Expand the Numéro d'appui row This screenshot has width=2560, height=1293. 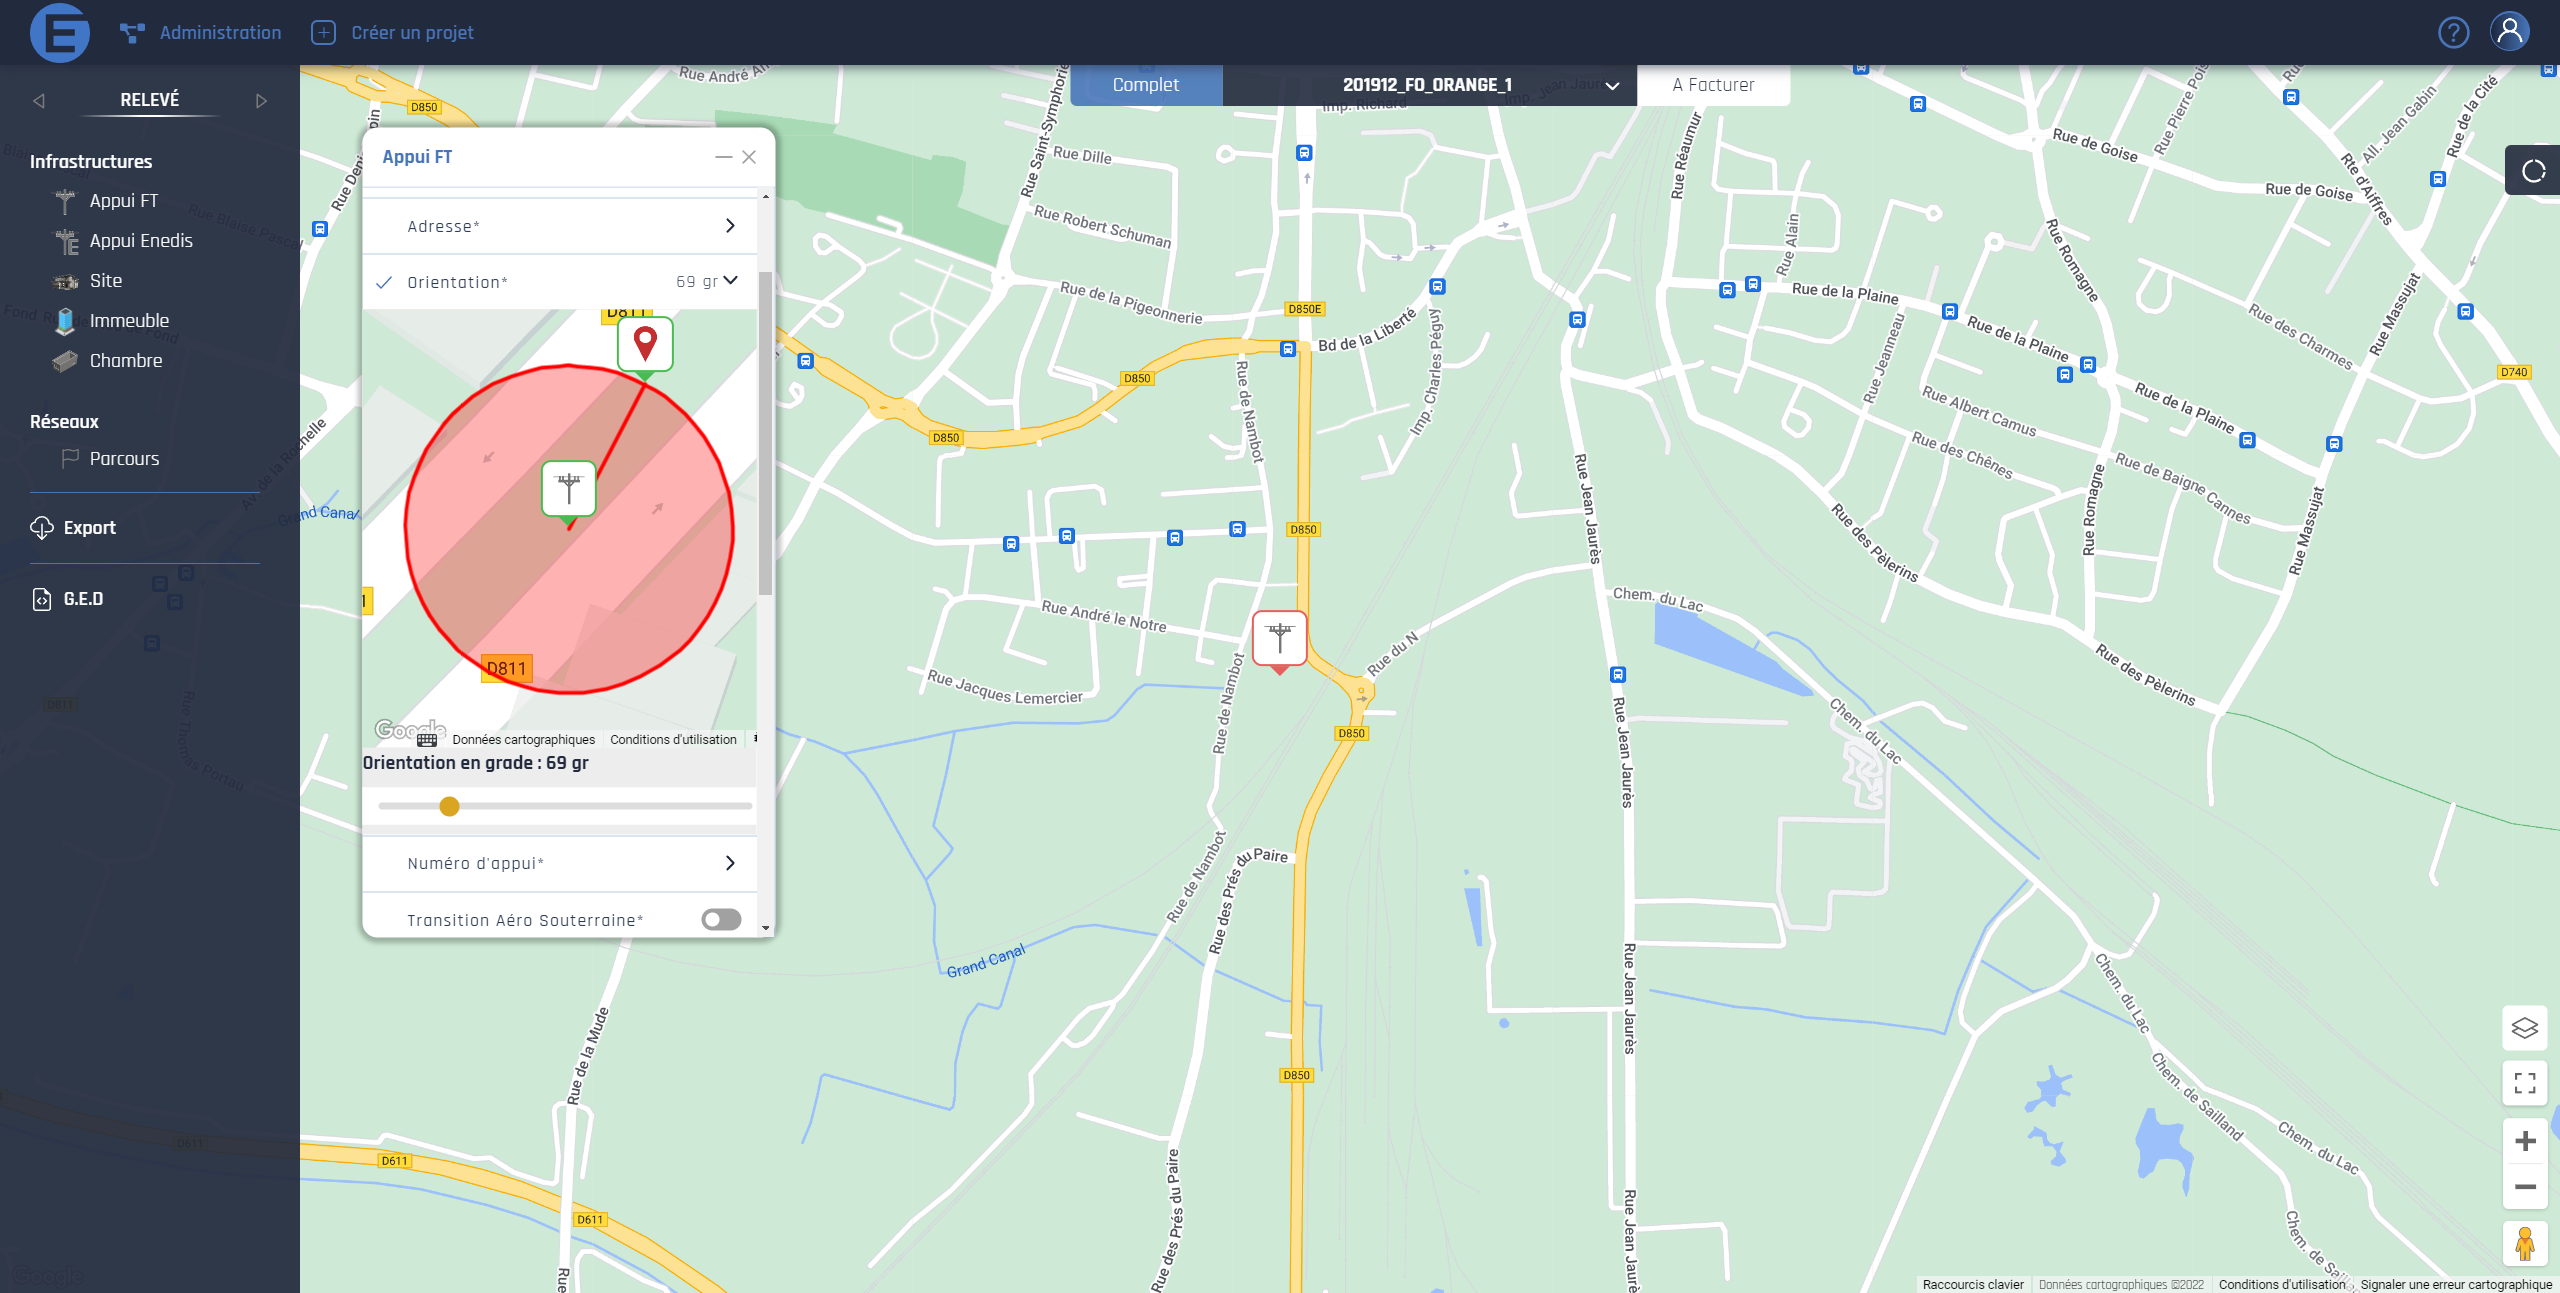click(729, 863)
